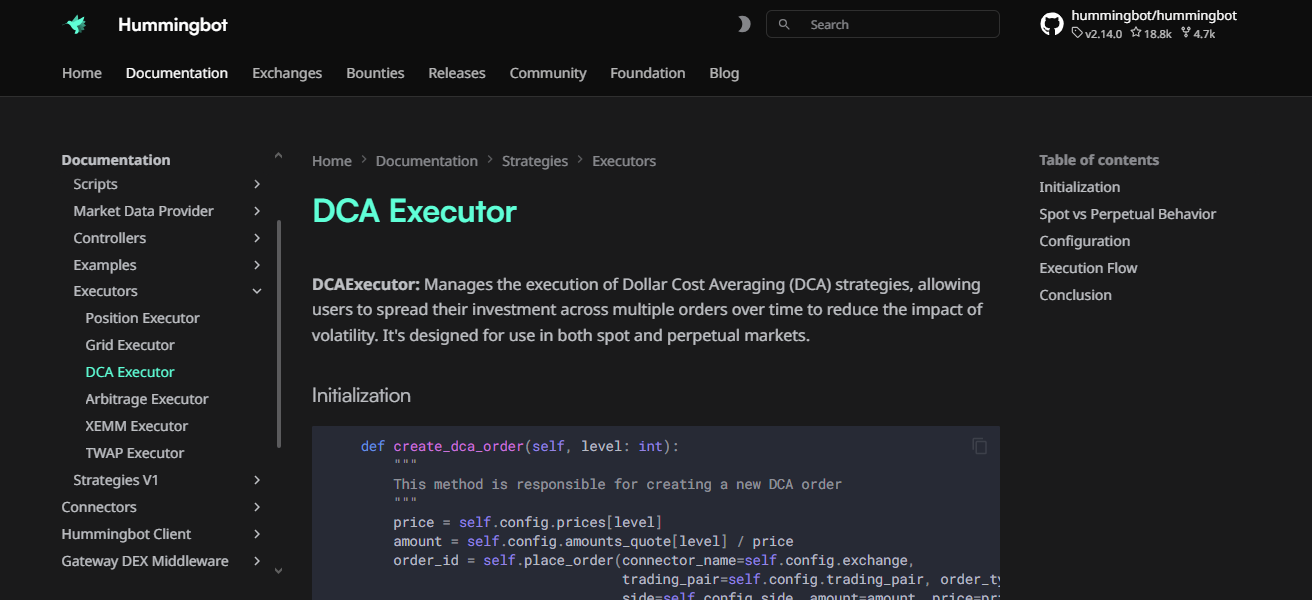The width and height of the screenshot is (1312, 600).
Task: Copy code block with clipboard icon
Action: (x=980, y=446)
